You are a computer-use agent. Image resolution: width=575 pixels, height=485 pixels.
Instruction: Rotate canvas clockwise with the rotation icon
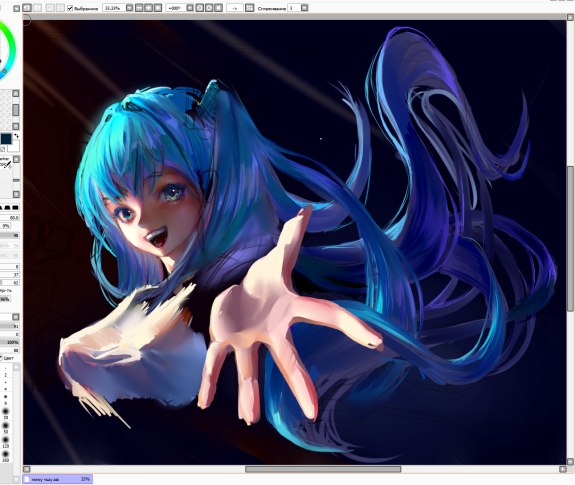click(209, 8)
